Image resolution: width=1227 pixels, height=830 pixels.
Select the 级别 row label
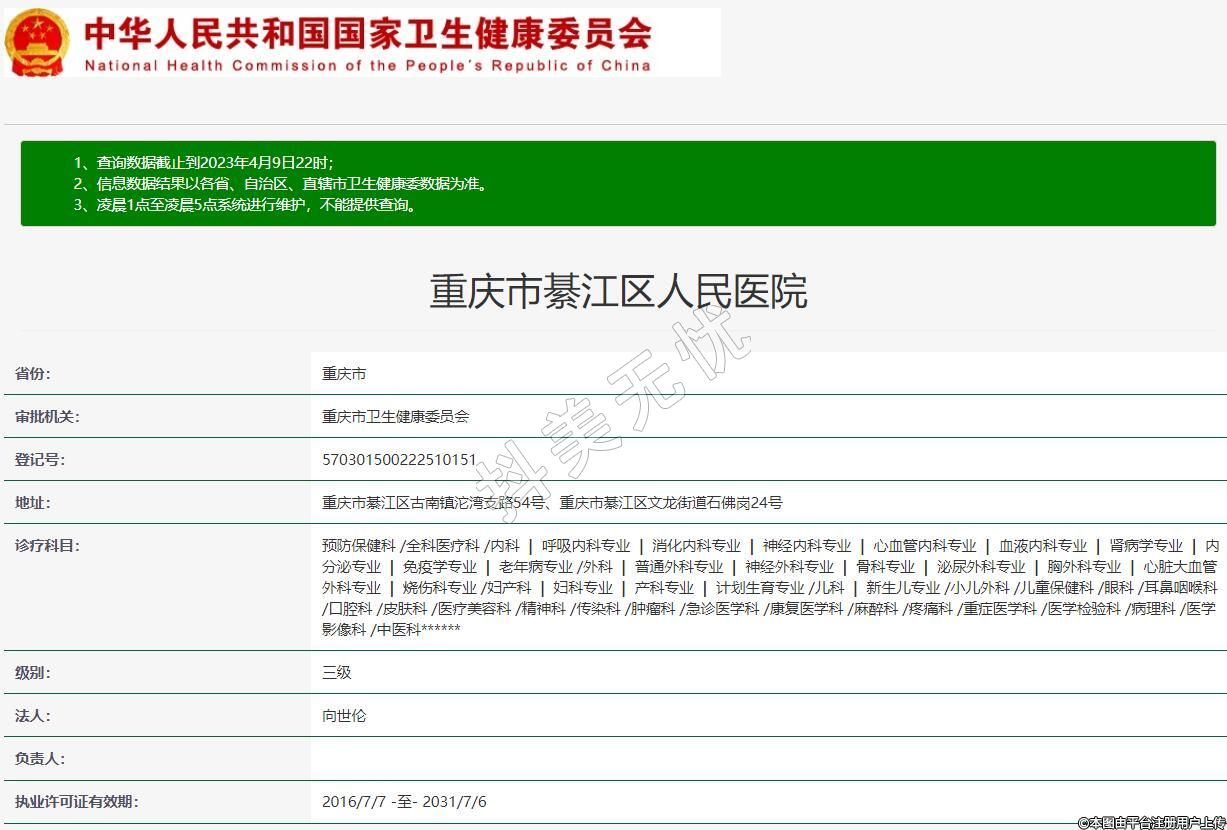(33, 673)
